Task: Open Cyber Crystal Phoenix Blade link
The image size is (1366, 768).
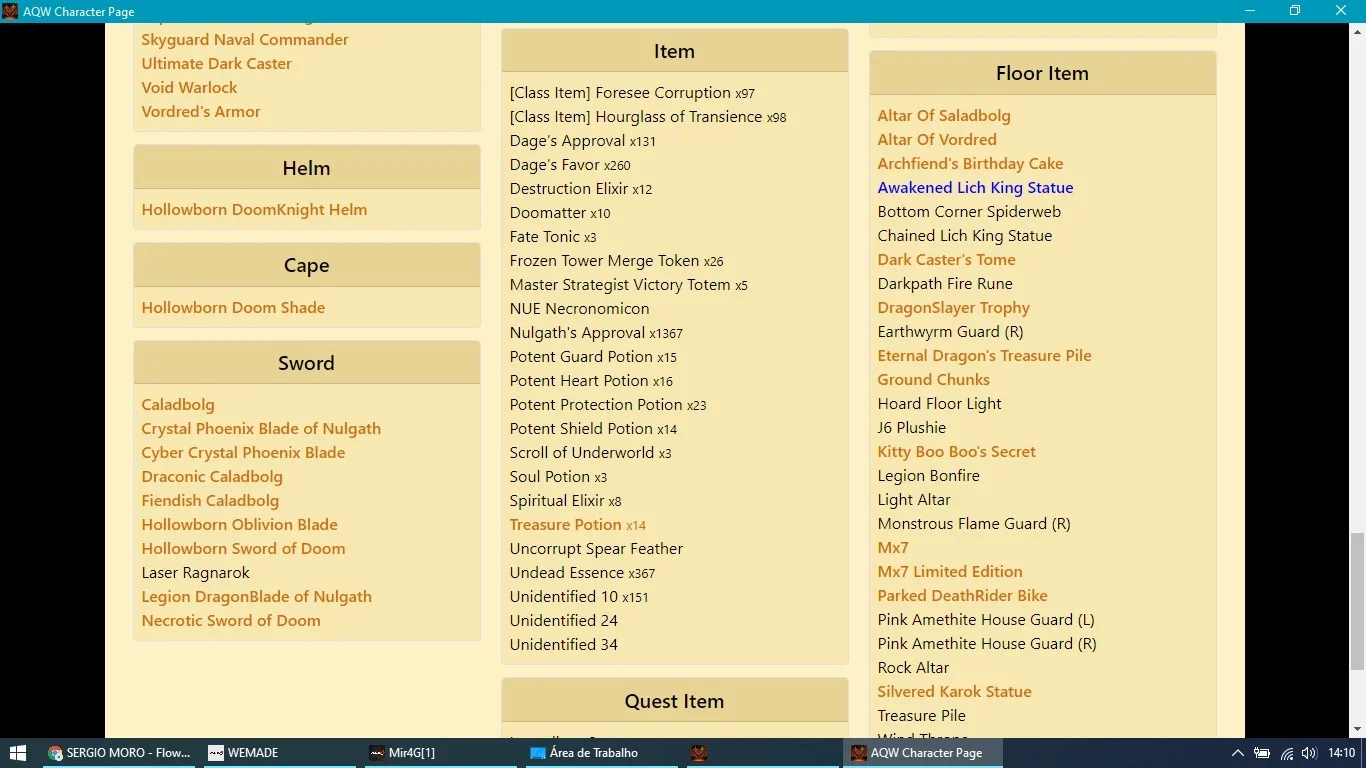Action: pyautogui.click(x=243, y=453)
